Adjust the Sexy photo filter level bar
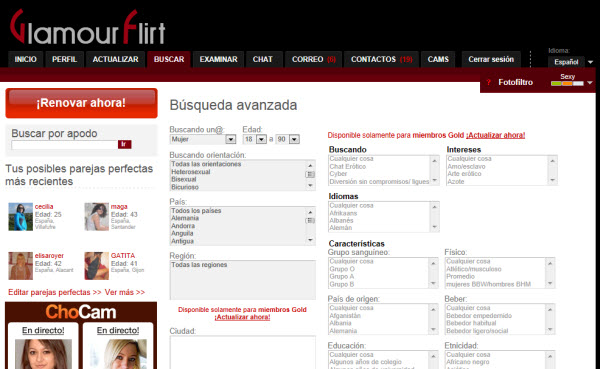Screen dimensions: 600x369 pyautogui.click(x=567, y=83)
